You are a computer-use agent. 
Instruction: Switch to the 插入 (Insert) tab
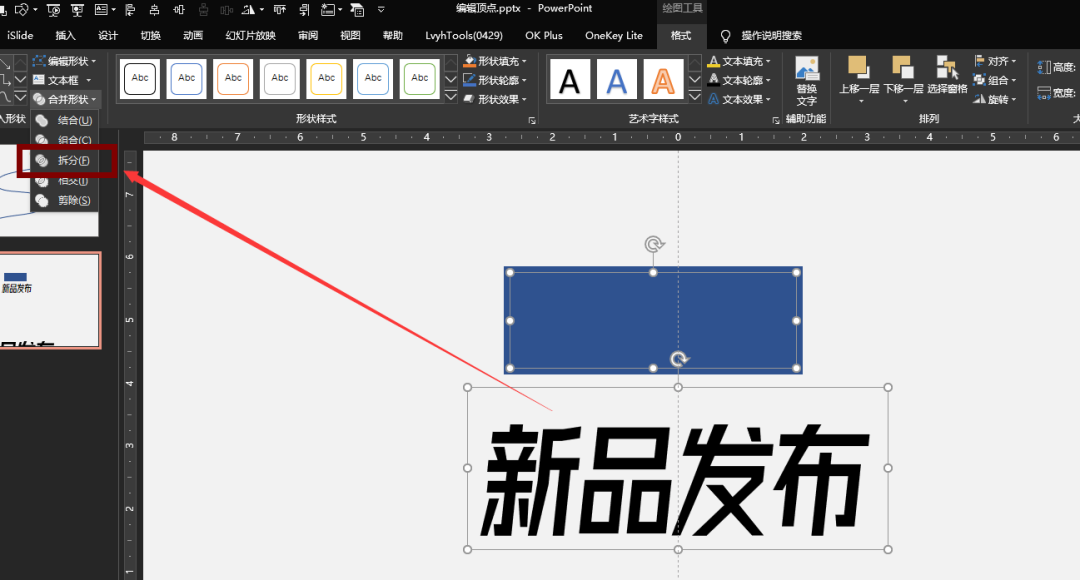point(65,35)
